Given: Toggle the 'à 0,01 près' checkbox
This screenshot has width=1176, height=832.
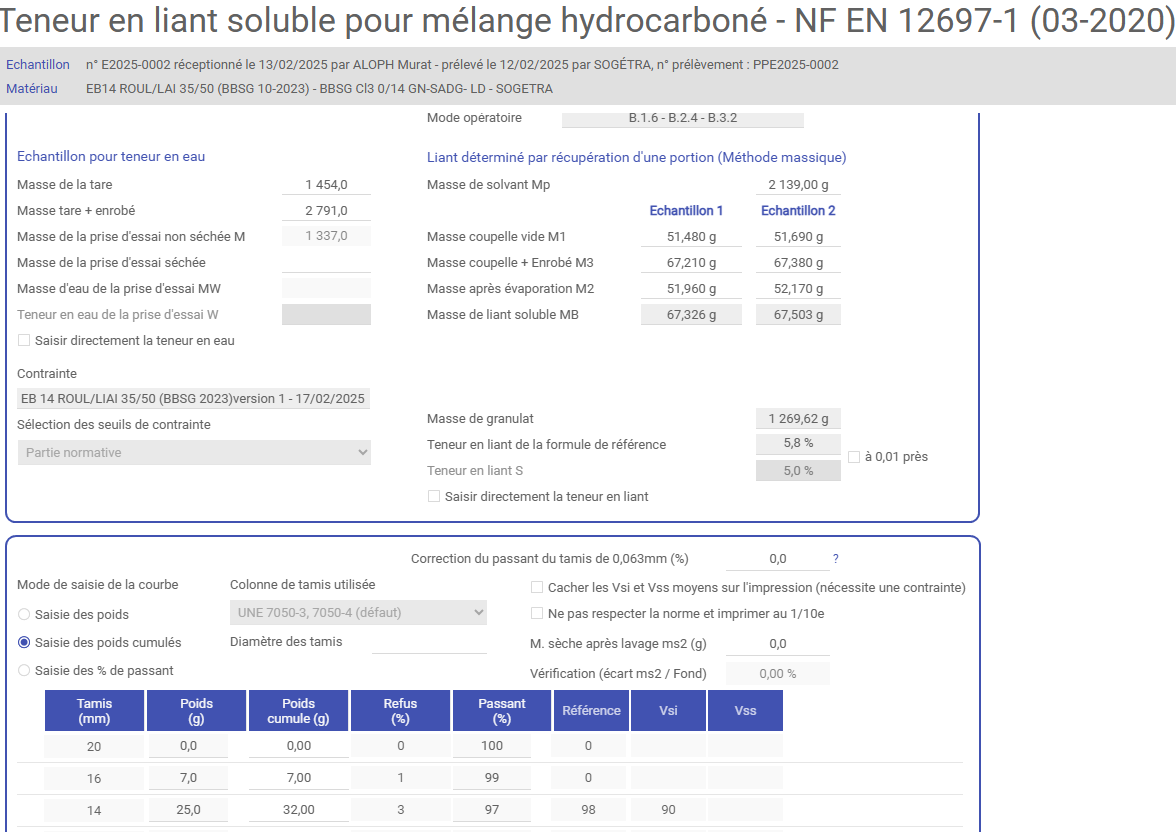Looking at the screenshot, I should click(854, 457).
